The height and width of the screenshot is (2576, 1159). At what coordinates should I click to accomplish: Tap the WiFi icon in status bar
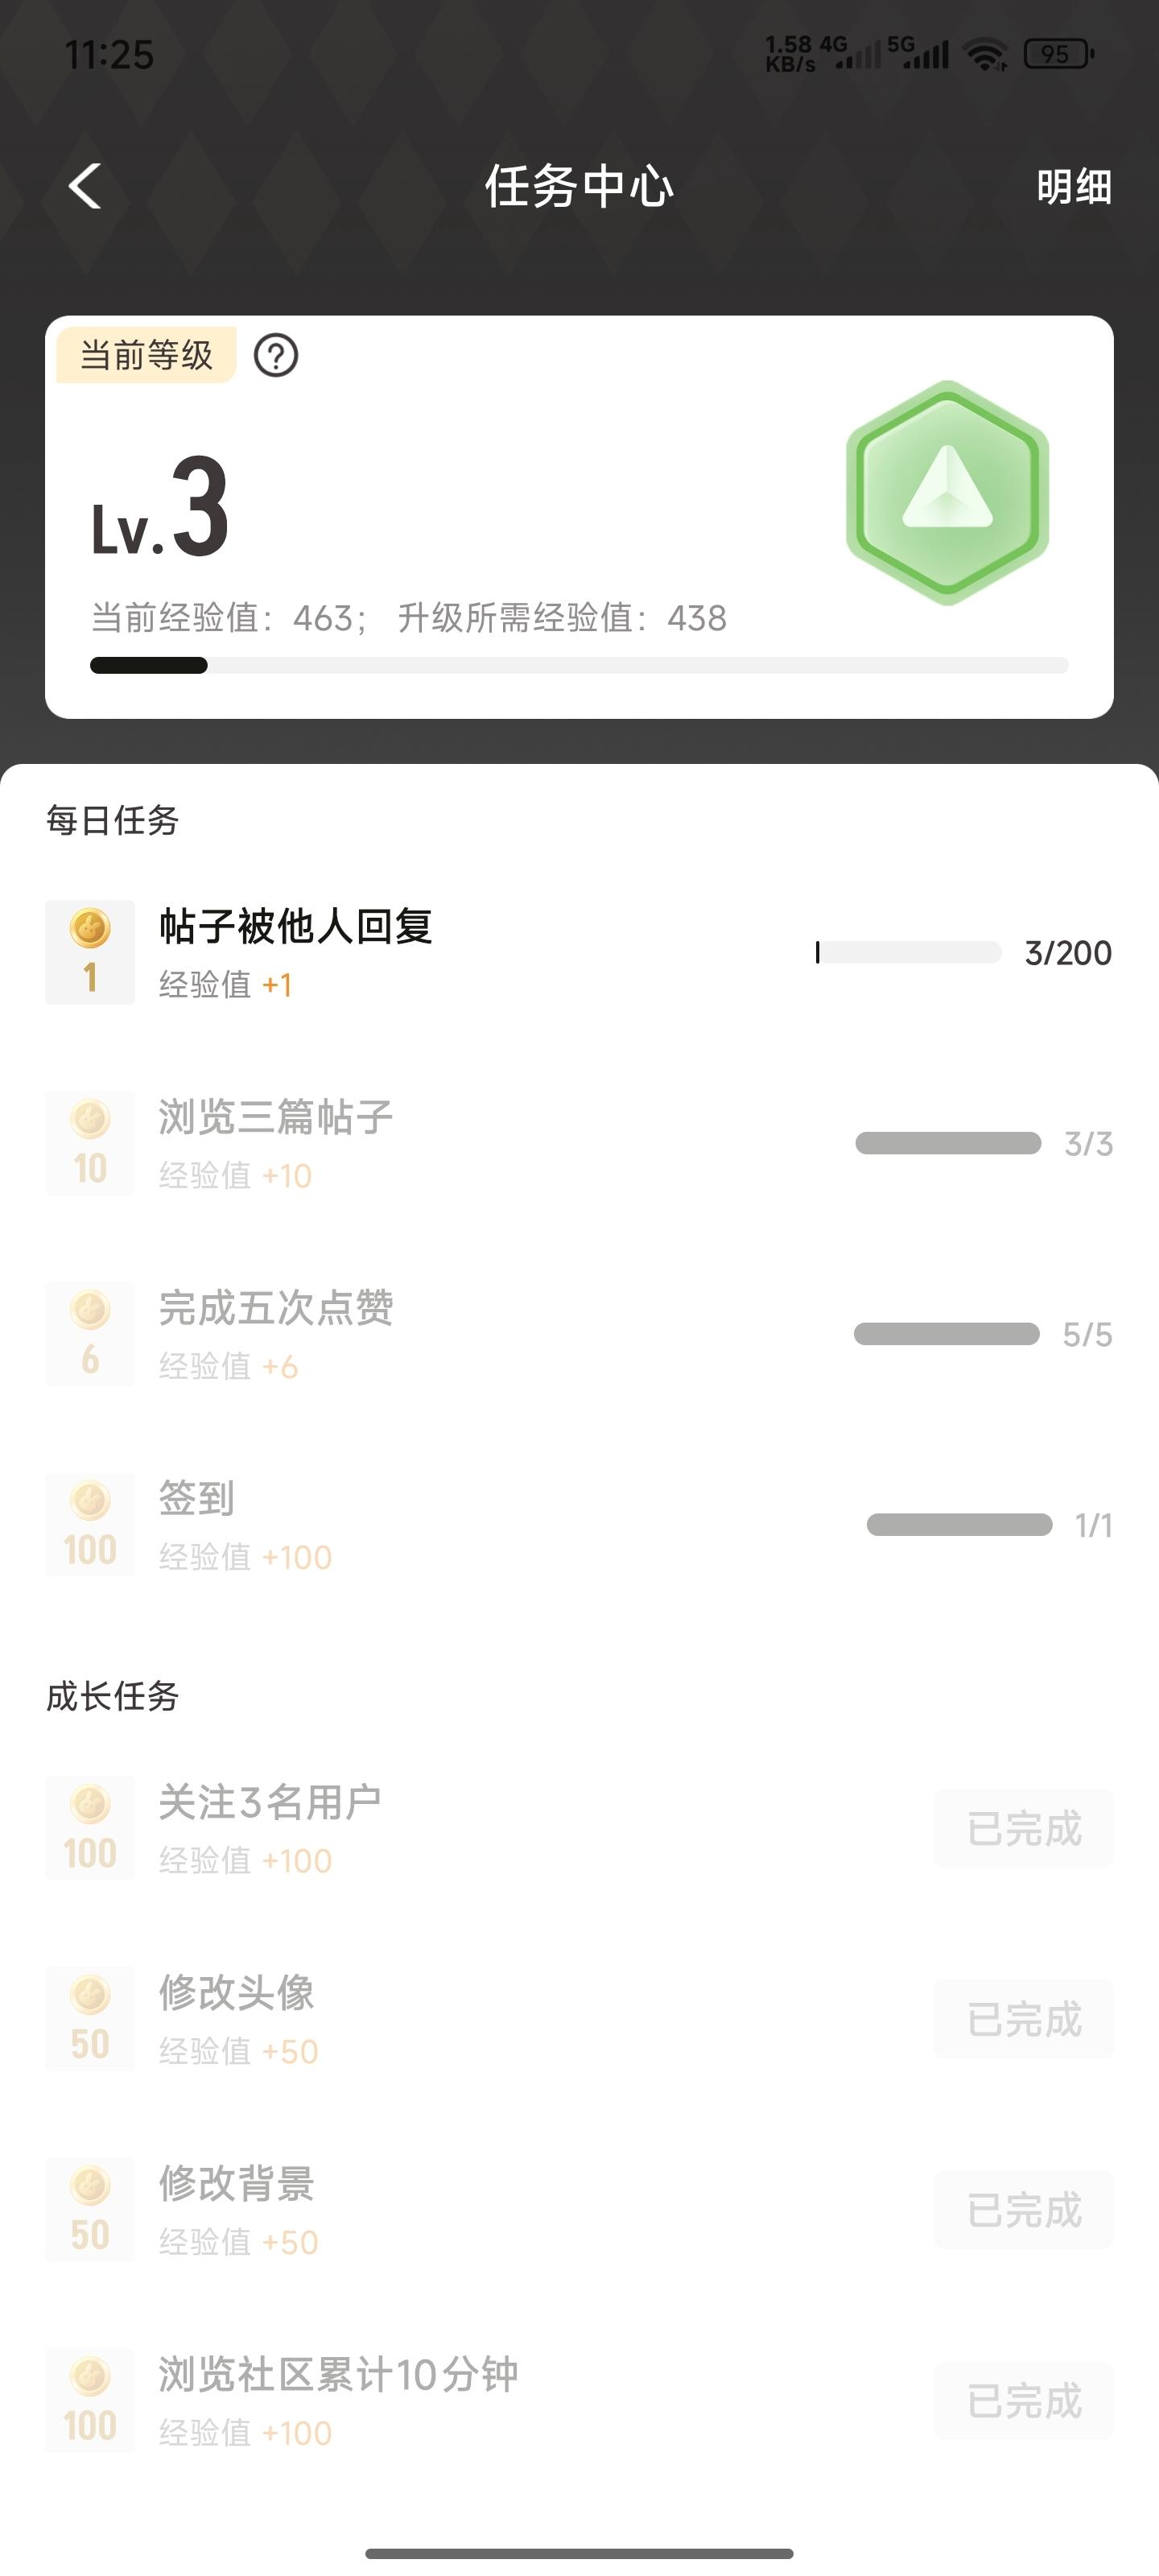(x=986, y=54)
